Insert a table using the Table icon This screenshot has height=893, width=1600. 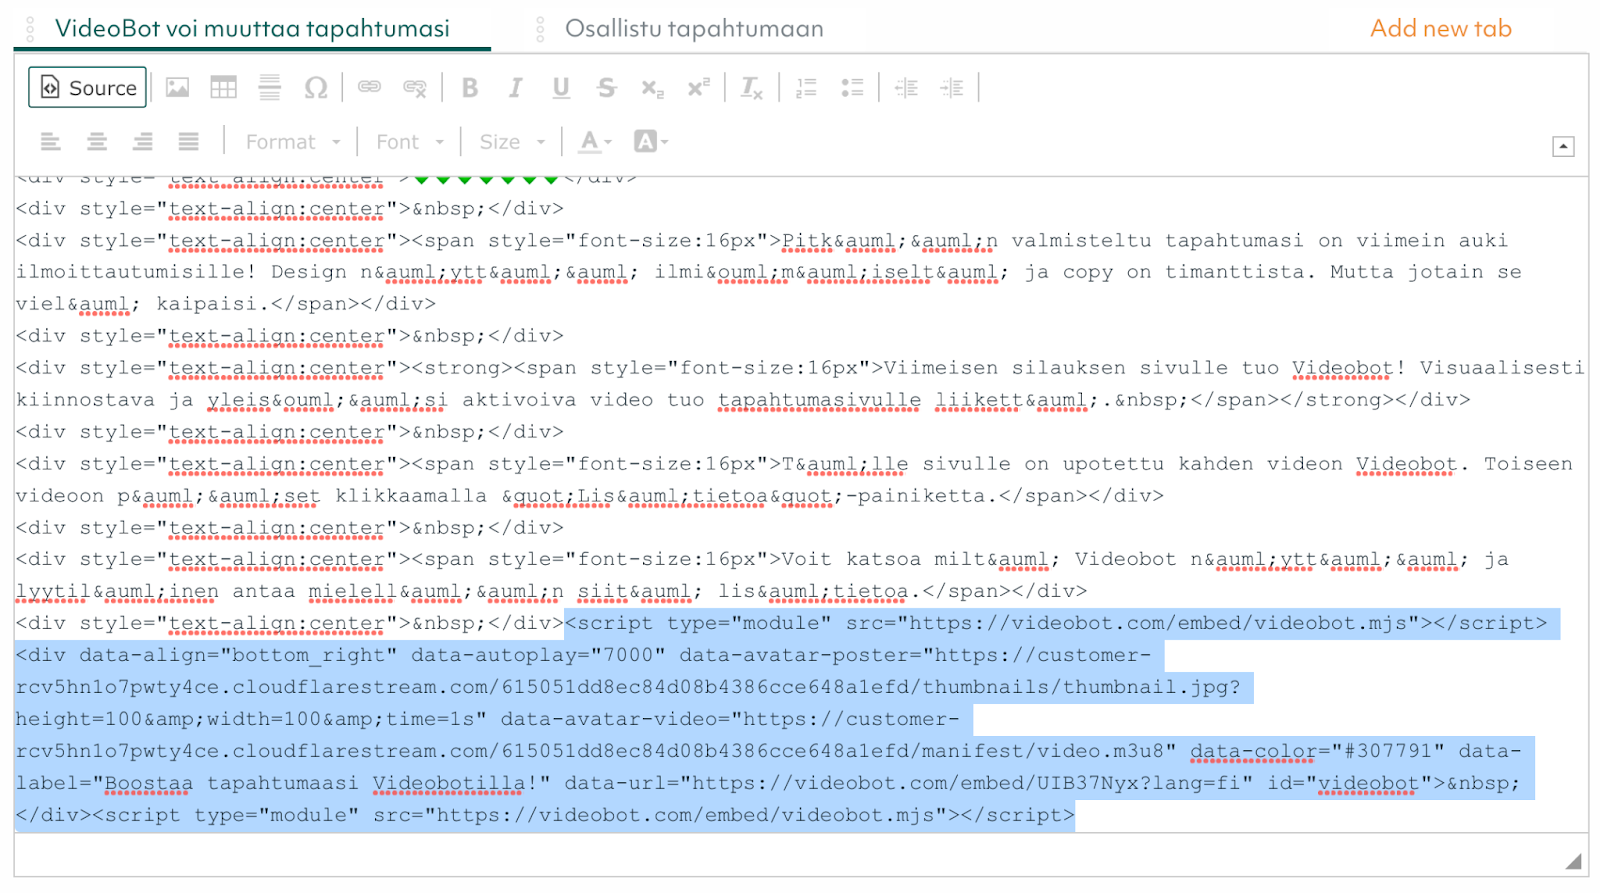tap(224, 88)
